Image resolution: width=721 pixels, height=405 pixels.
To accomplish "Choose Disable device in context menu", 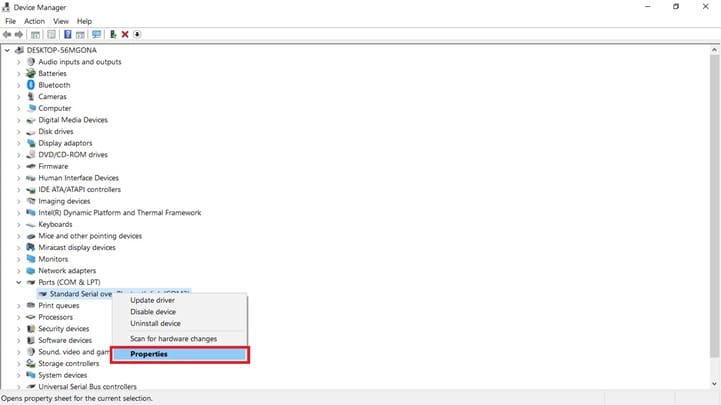I will pyautogui.click(x=154, y=312).
